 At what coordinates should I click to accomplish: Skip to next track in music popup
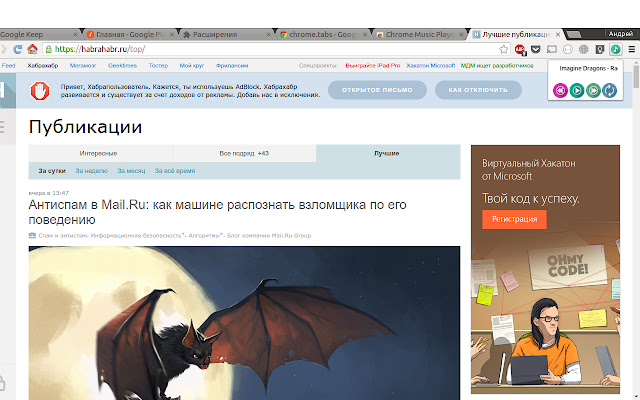click(x=593, y=90)
